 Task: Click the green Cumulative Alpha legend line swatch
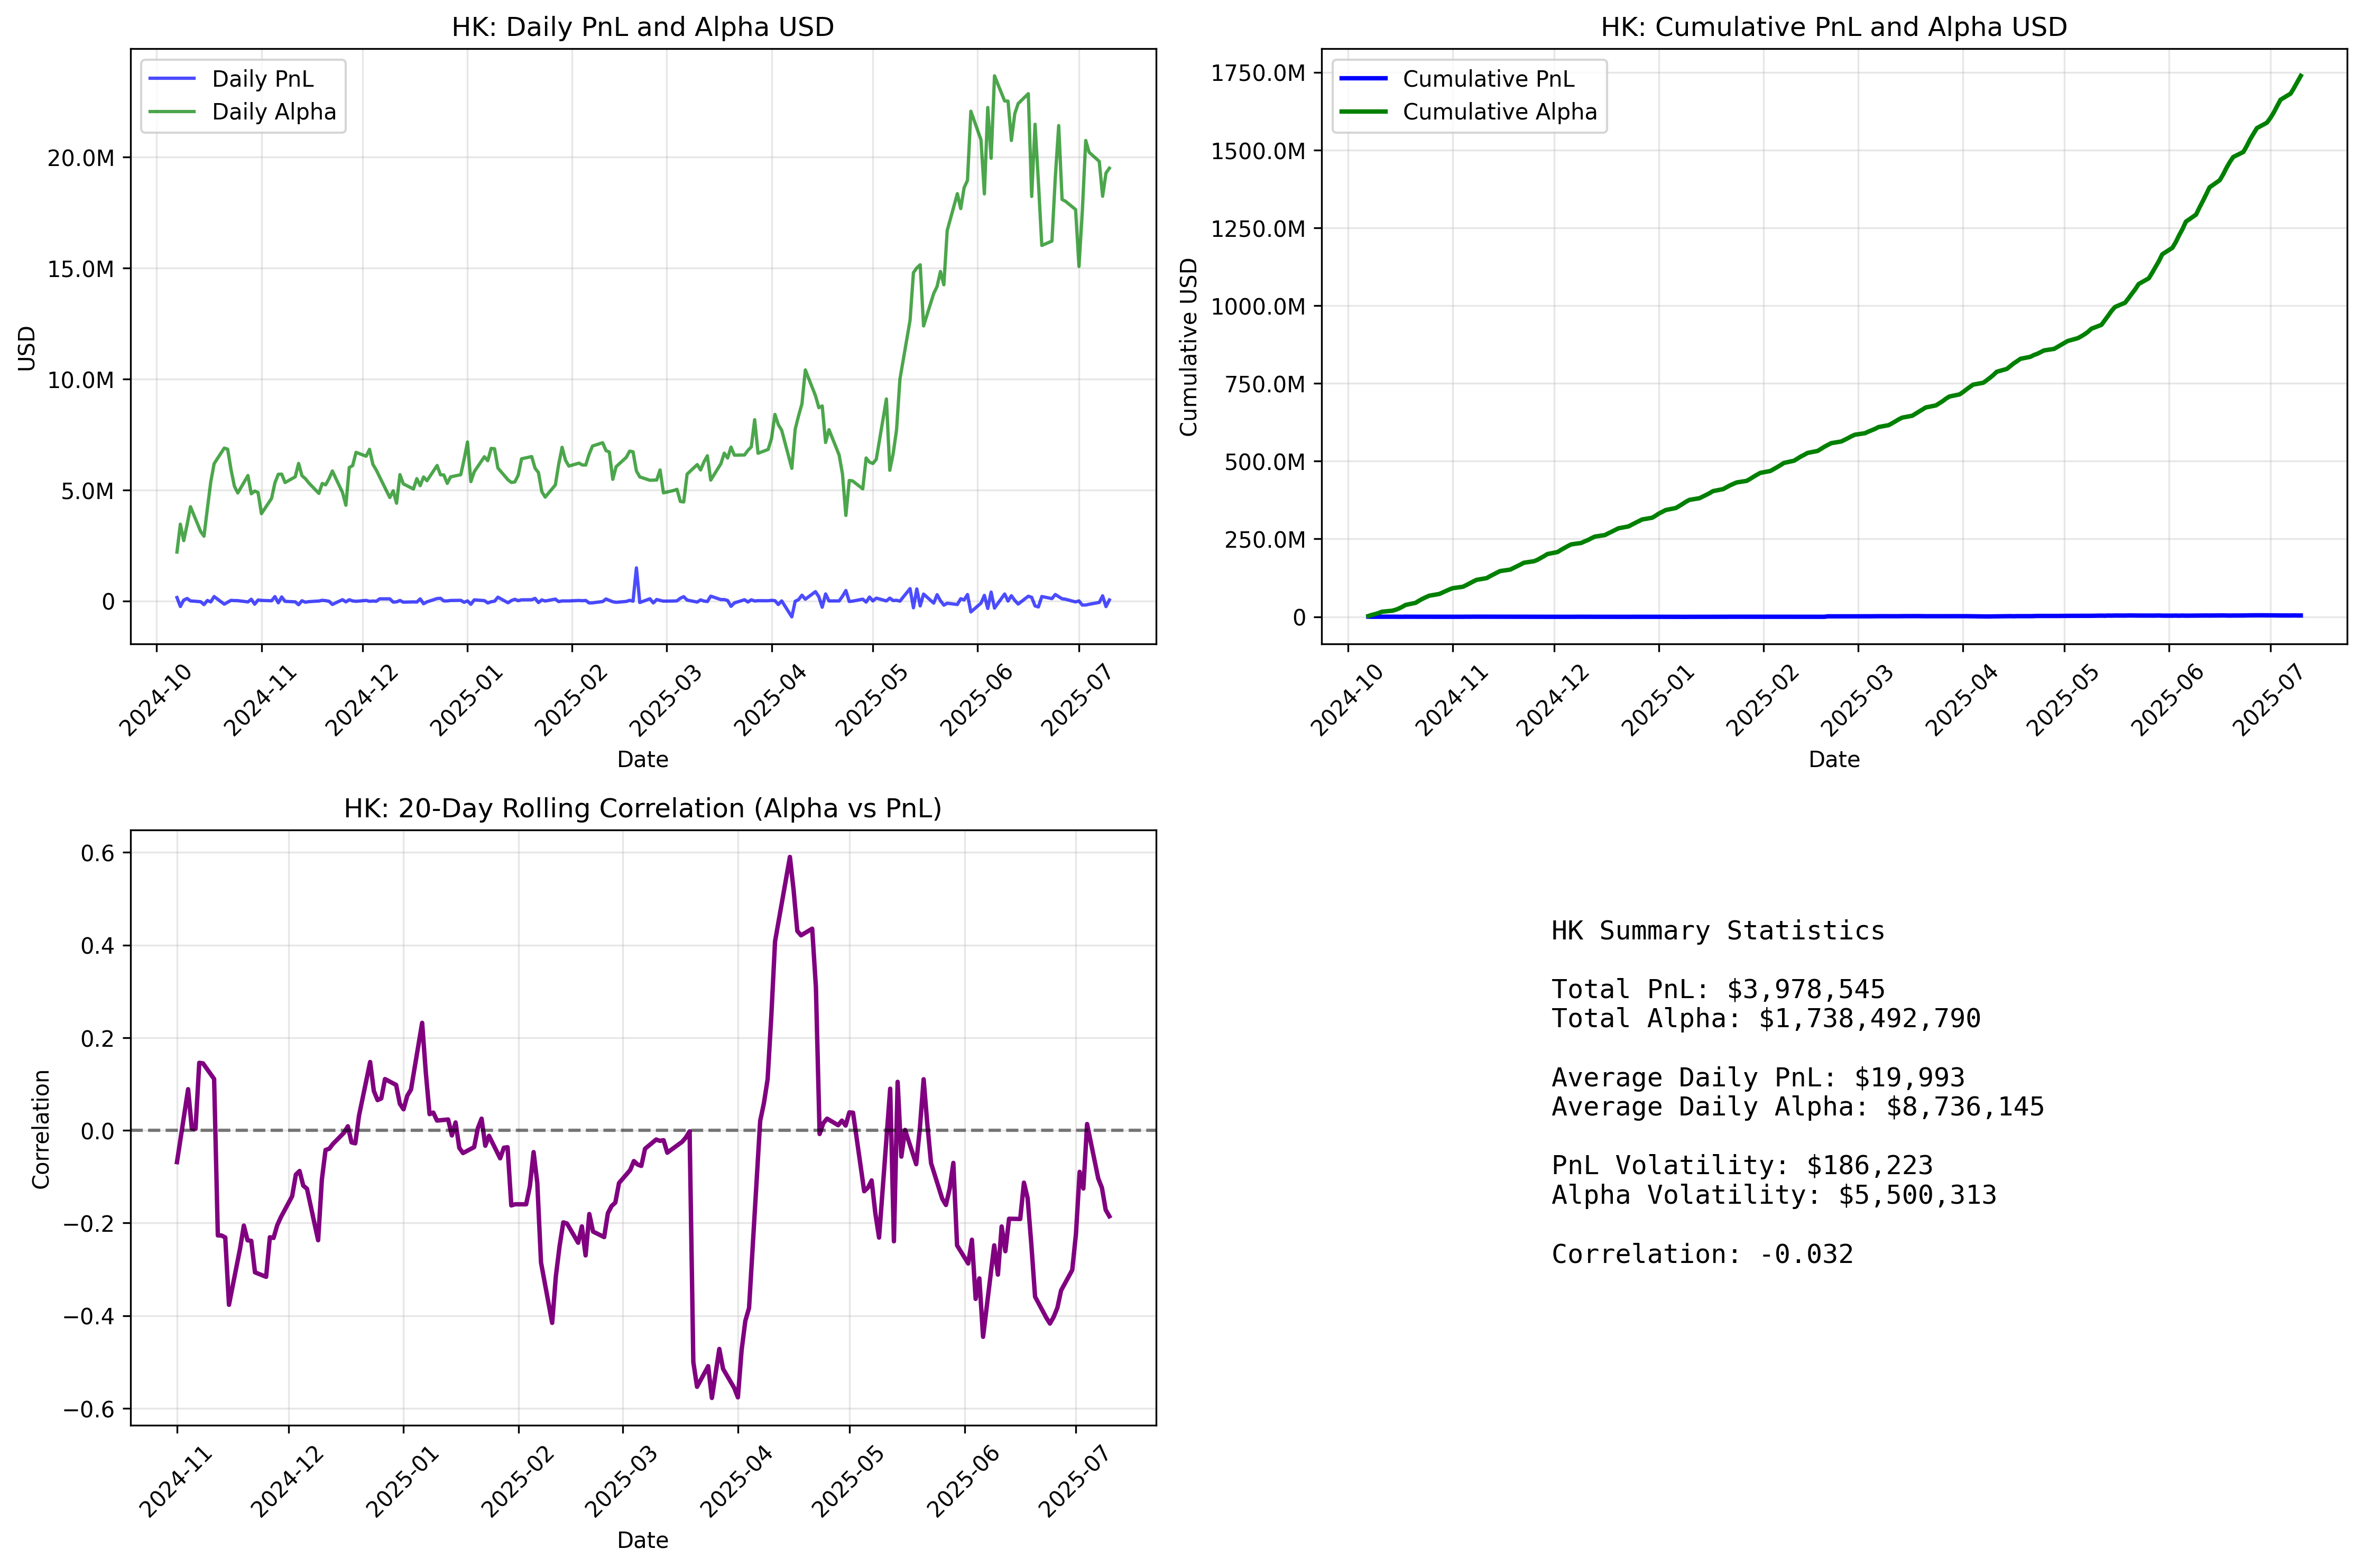pos(1363,112)
